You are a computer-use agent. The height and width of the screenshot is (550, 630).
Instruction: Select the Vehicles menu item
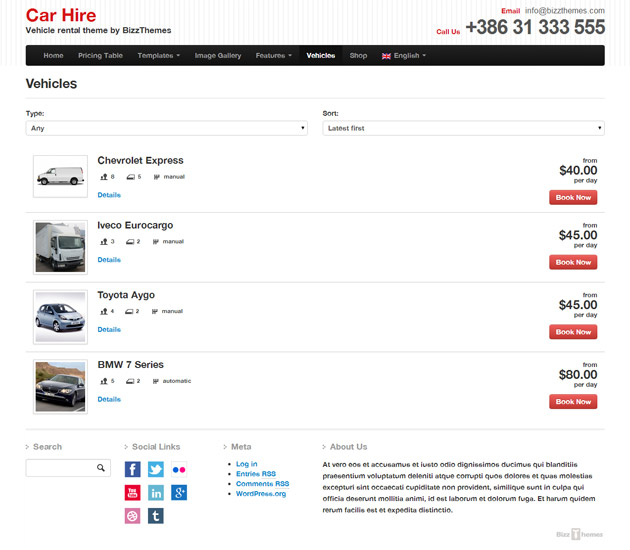coord(321,55)
